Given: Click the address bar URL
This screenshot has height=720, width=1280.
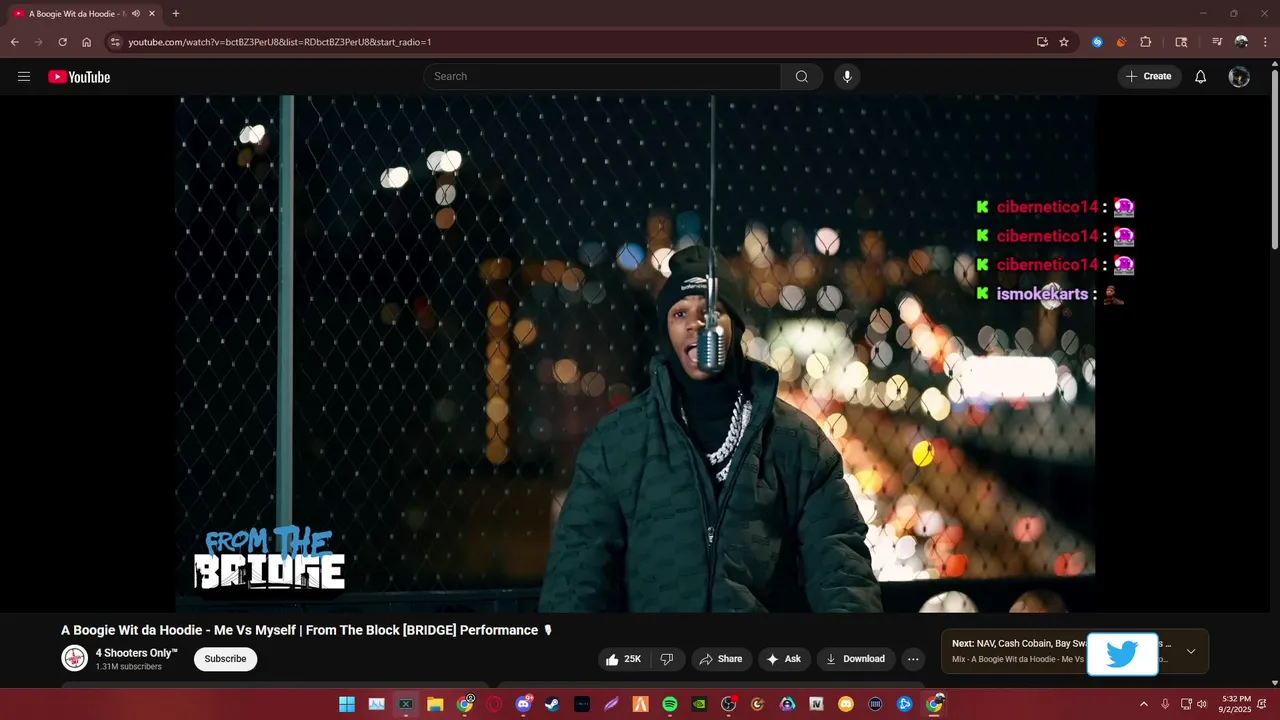Looking at the screenshot, I should coord(280,42).
